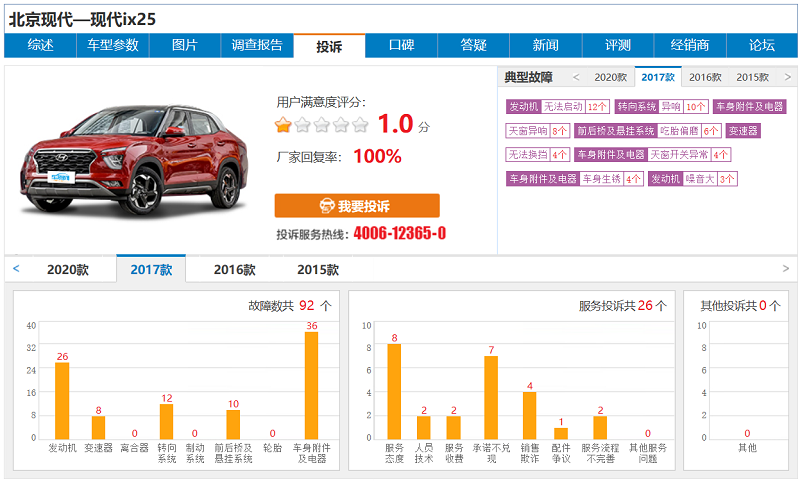Viewport: 800px width, 481px height.
Task: Switch to the 车型参数 tab
Action: point(113,45)
